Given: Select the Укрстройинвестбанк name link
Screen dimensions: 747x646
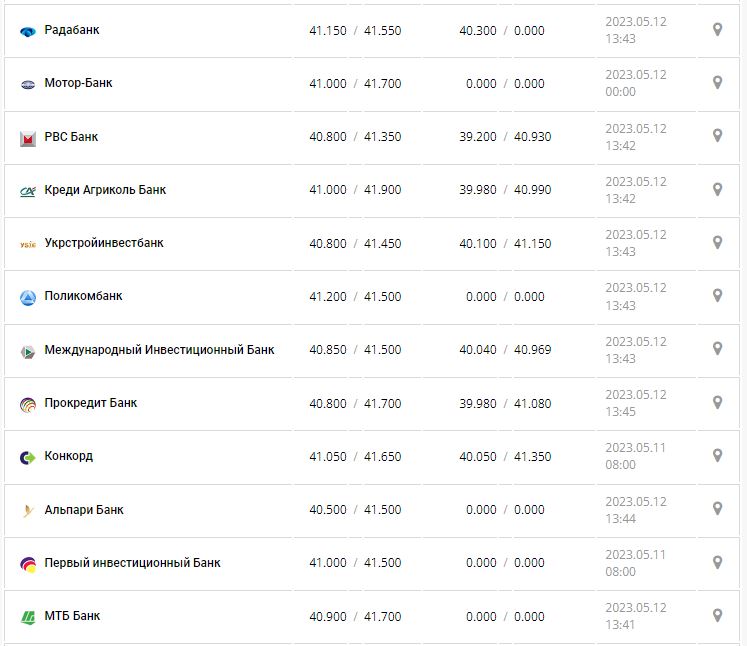Looking at the screenshot, I should pyautogui.click(x=104, y=243).
